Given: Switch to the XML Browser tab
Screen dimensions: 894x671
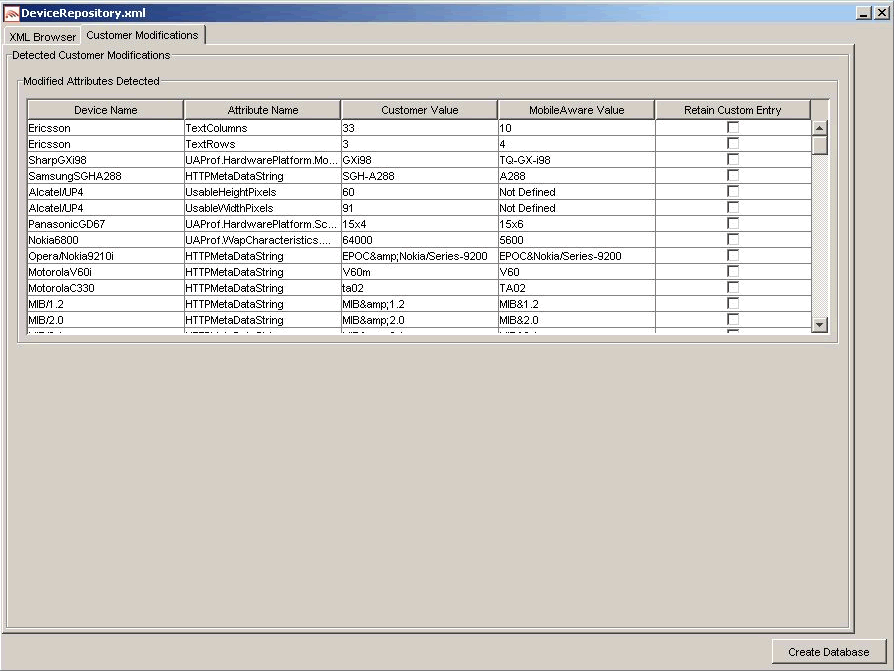Looking at the screenshot, I should [42, 36].
